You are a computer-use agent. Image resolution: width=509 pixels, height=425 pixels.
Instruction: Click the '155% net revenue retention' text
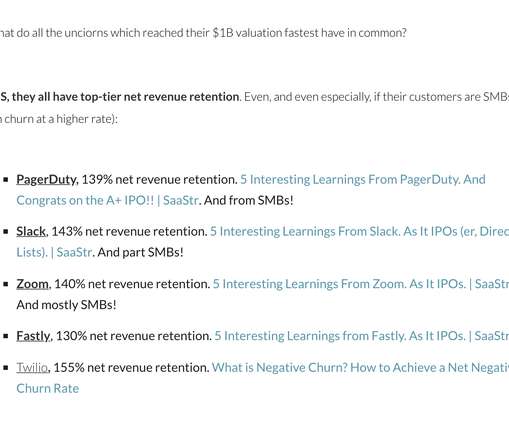(x=131, y=368)
